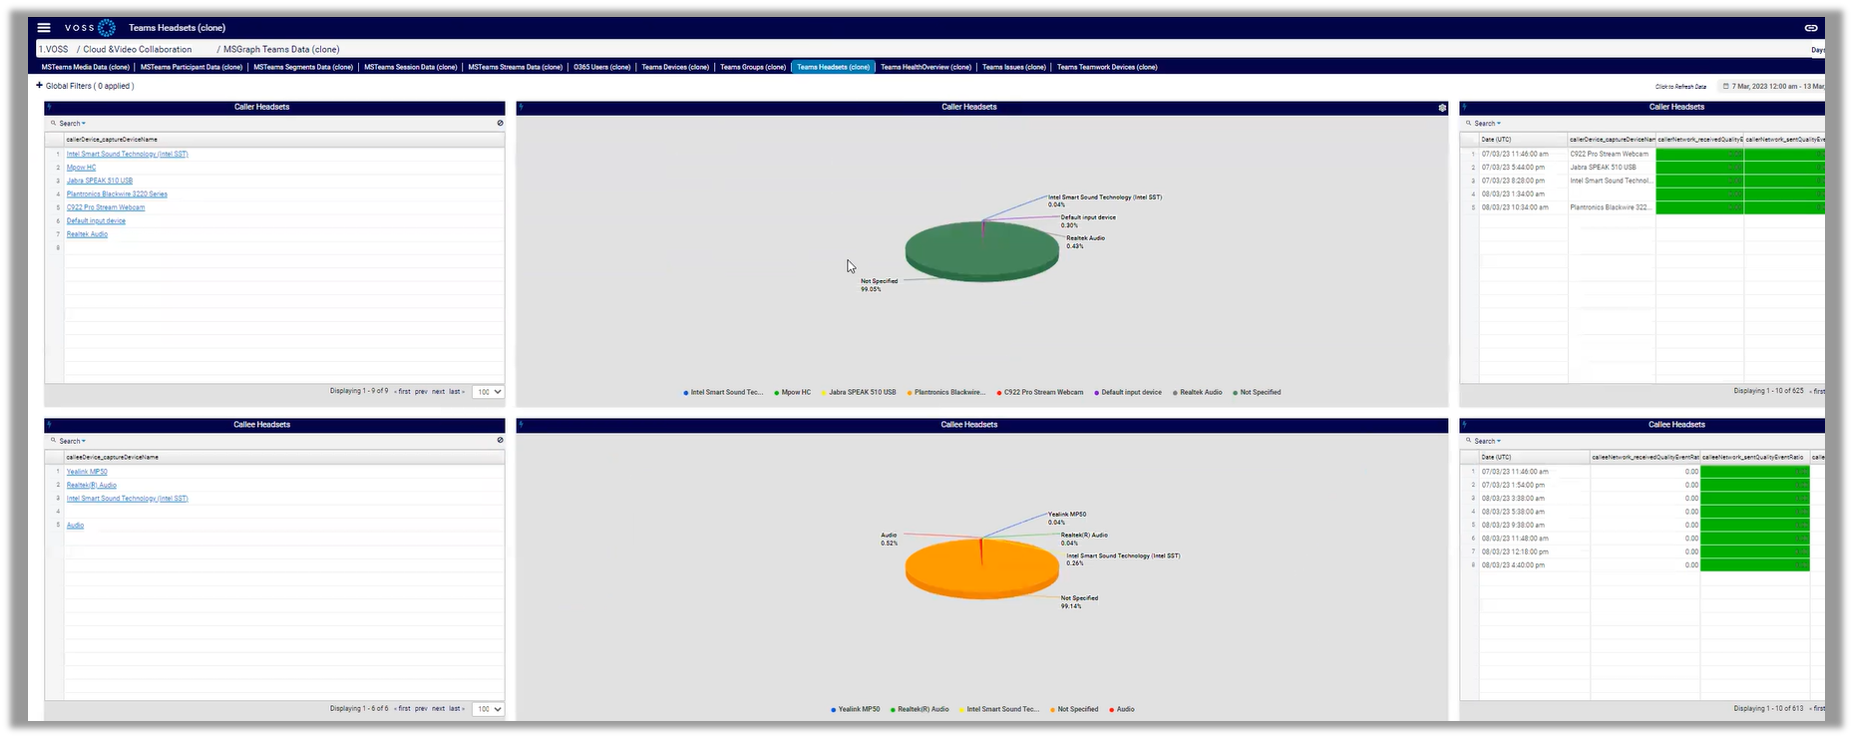
Task: Toggle Realtek(R) Audio in callee chart legend
Action: click(x=920, y=709)
